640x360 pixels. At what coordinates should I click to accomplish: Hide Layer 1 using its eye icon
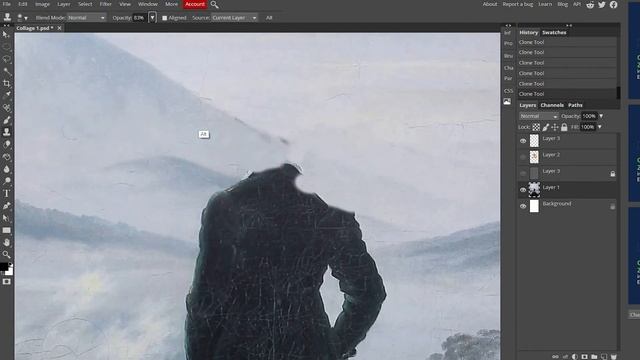(x=523, y=190)
